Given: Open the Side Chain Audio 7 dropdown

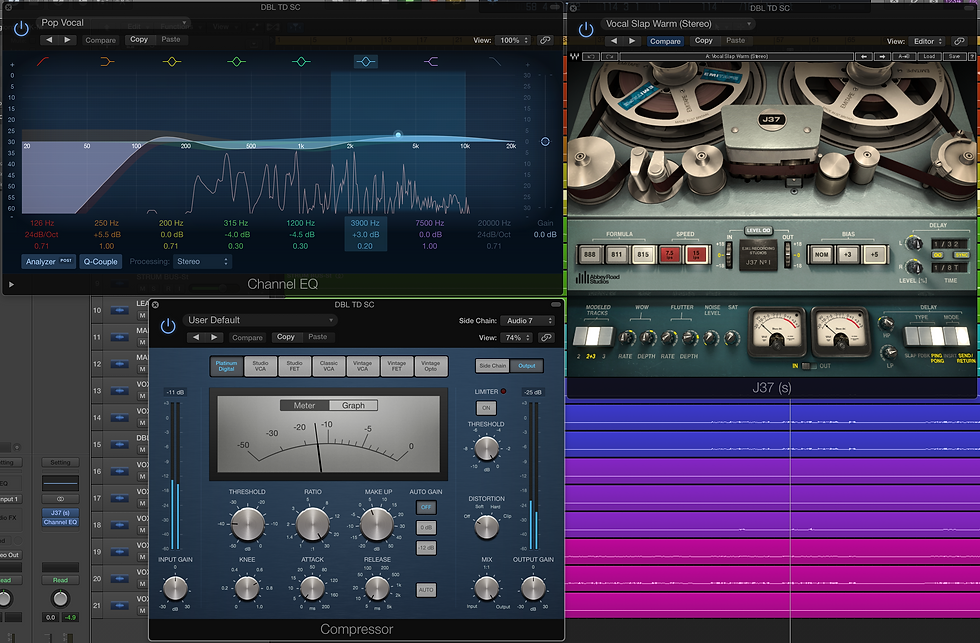Looking at the screenshot, I should pos(528,321).
